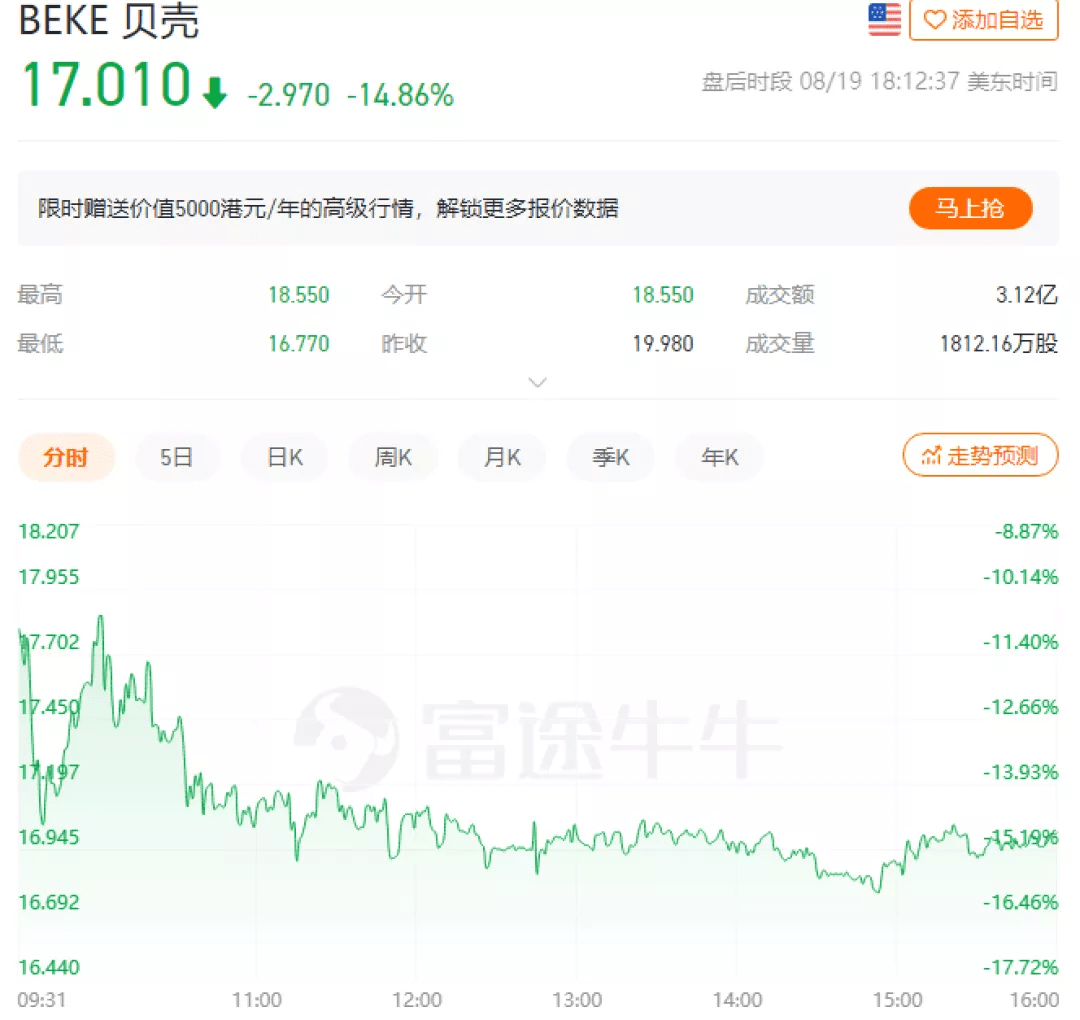Click the 09:31 time axis label
Viewport: 1080px width, 1020px height.
click(42, 999)
